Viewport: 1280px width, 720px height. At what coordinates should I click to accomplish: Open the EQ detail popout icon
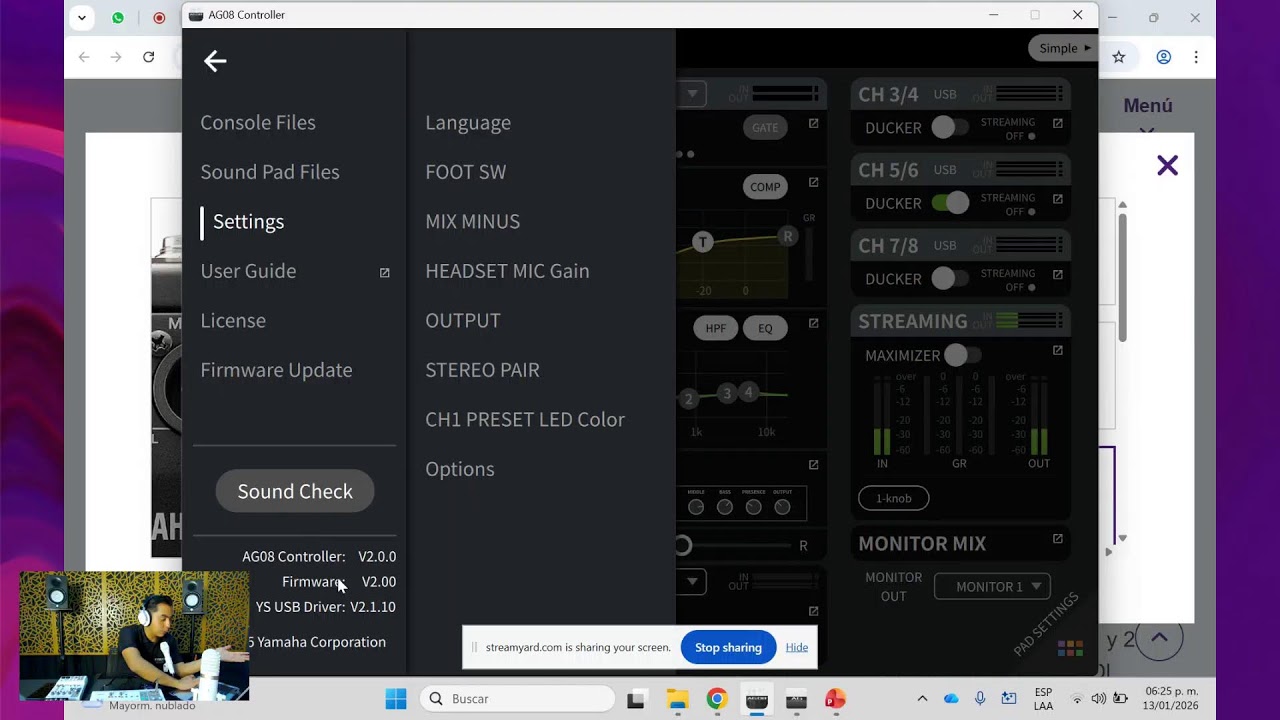pyautogui.click(x=813, y=323)
